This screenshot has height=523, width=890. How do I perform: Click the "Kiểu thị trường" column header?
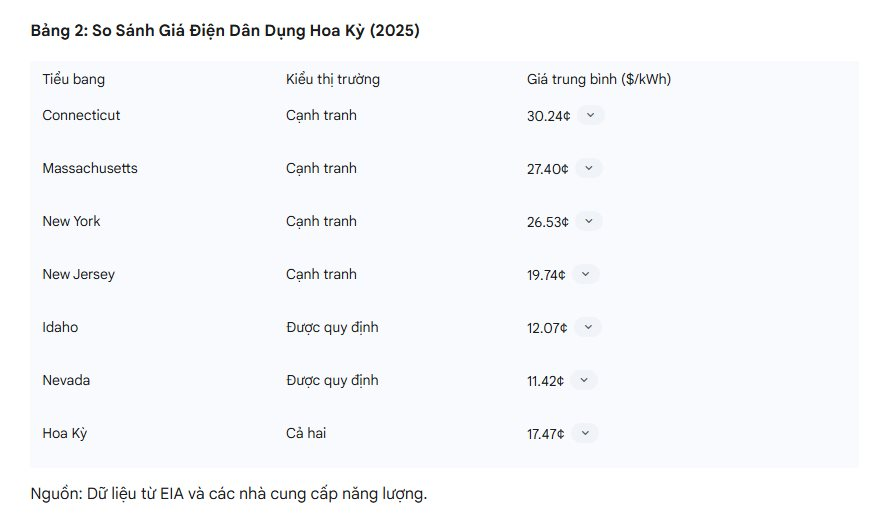click(x=332, y=79)
